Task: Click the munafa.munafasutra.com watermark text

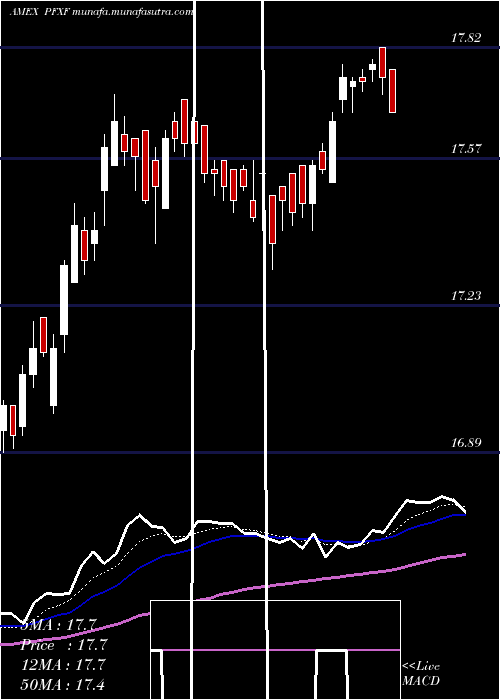Action: [131, 12]
